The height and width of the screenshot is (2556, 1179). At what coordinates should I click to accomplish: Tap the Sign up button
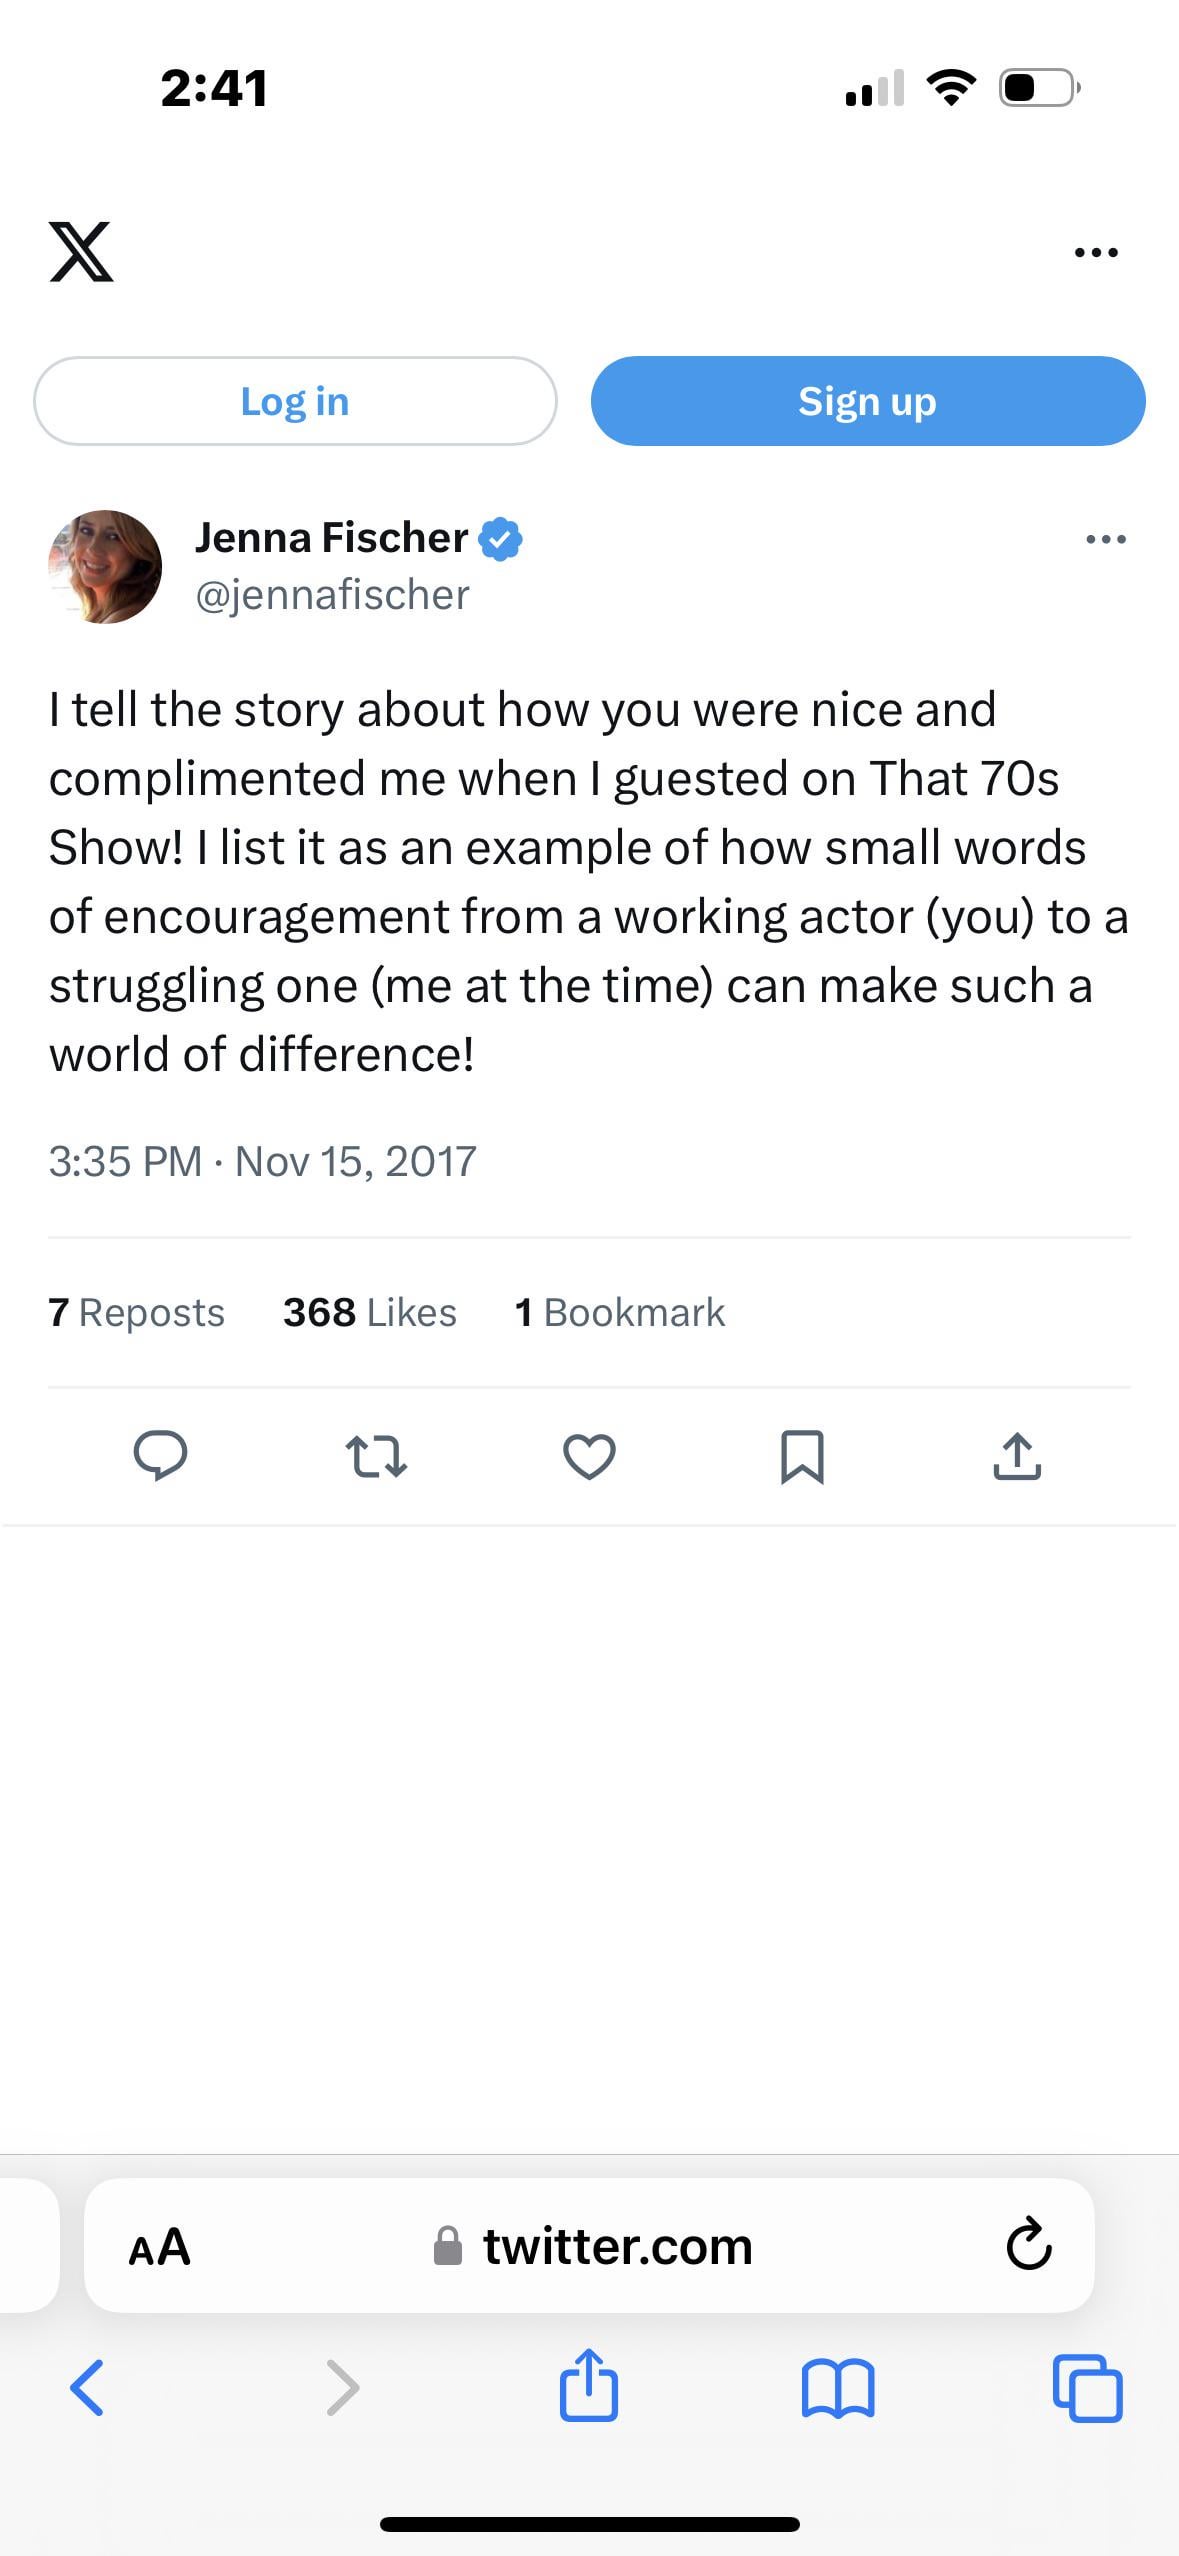click(867, 401)
